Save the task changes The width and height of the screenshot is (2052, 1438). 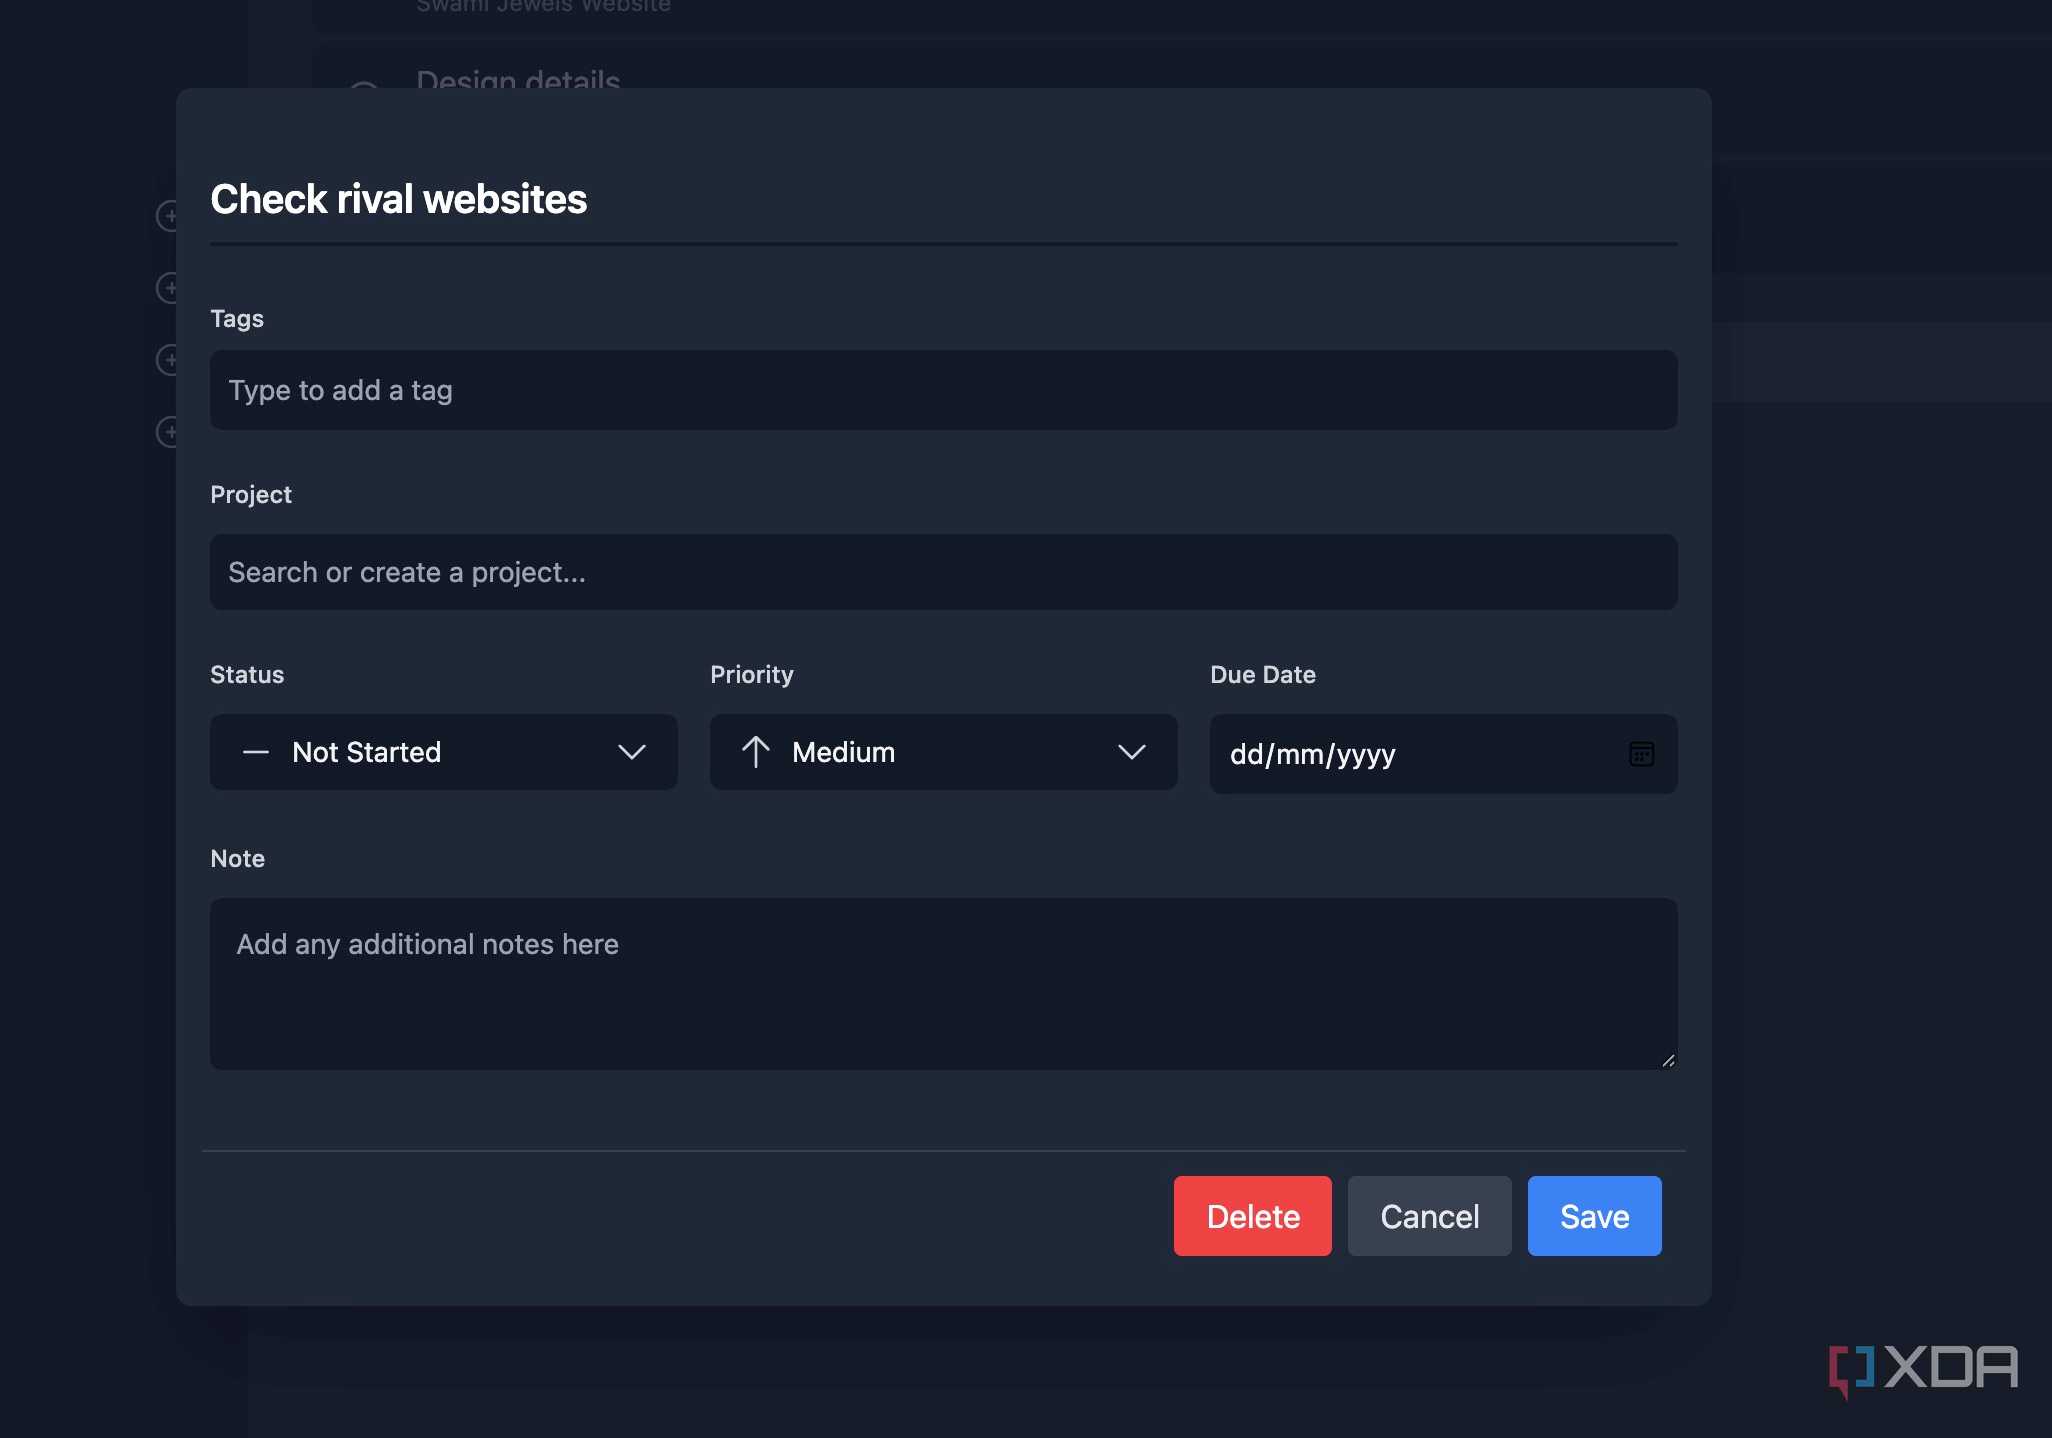(x=1594, y=1216)
